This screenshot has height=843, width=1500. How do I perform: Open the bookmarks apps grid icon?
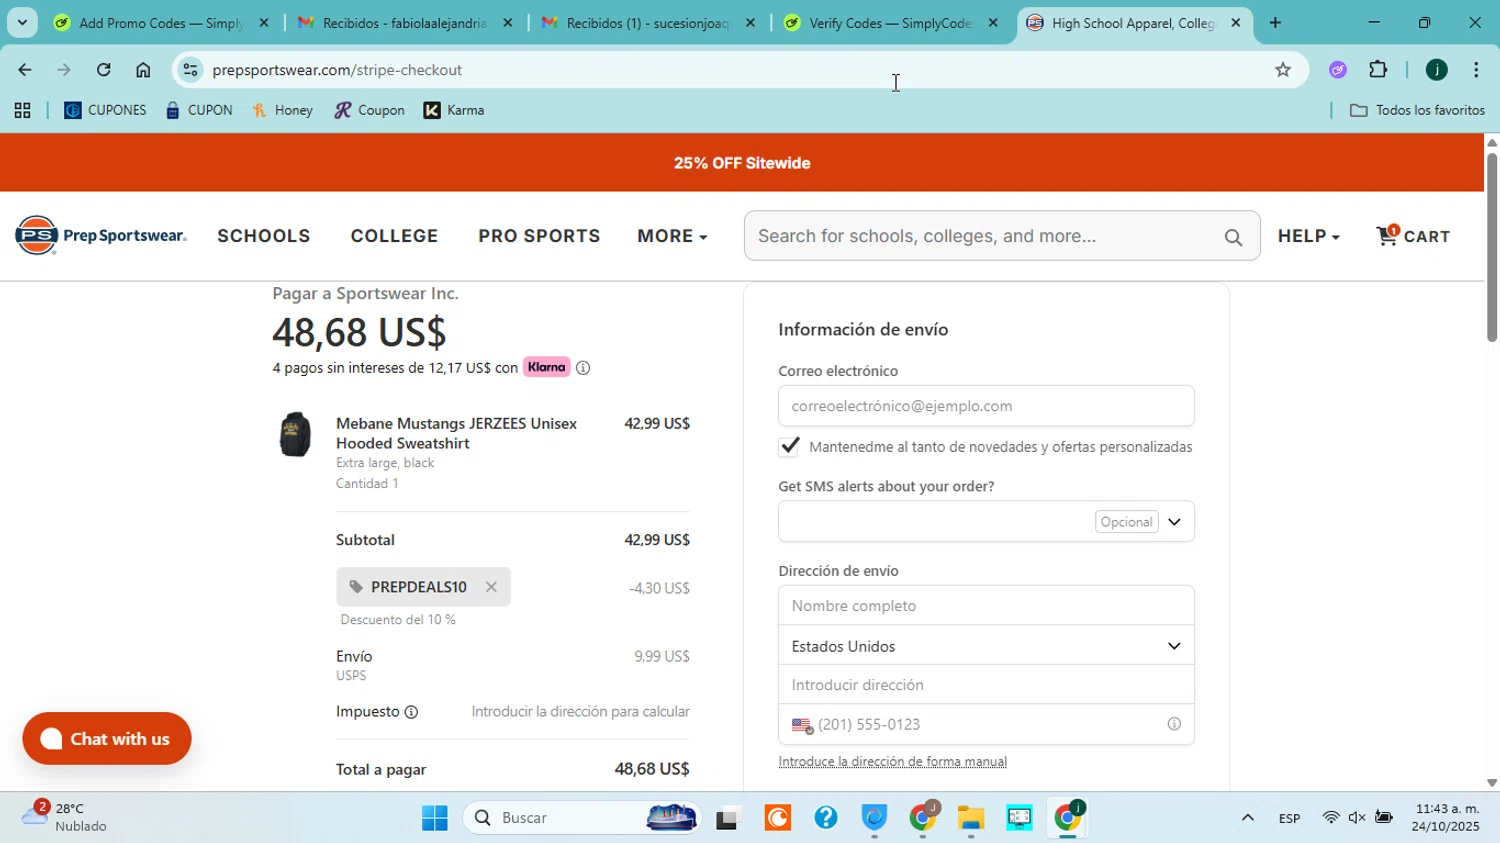tap(22, 111)
